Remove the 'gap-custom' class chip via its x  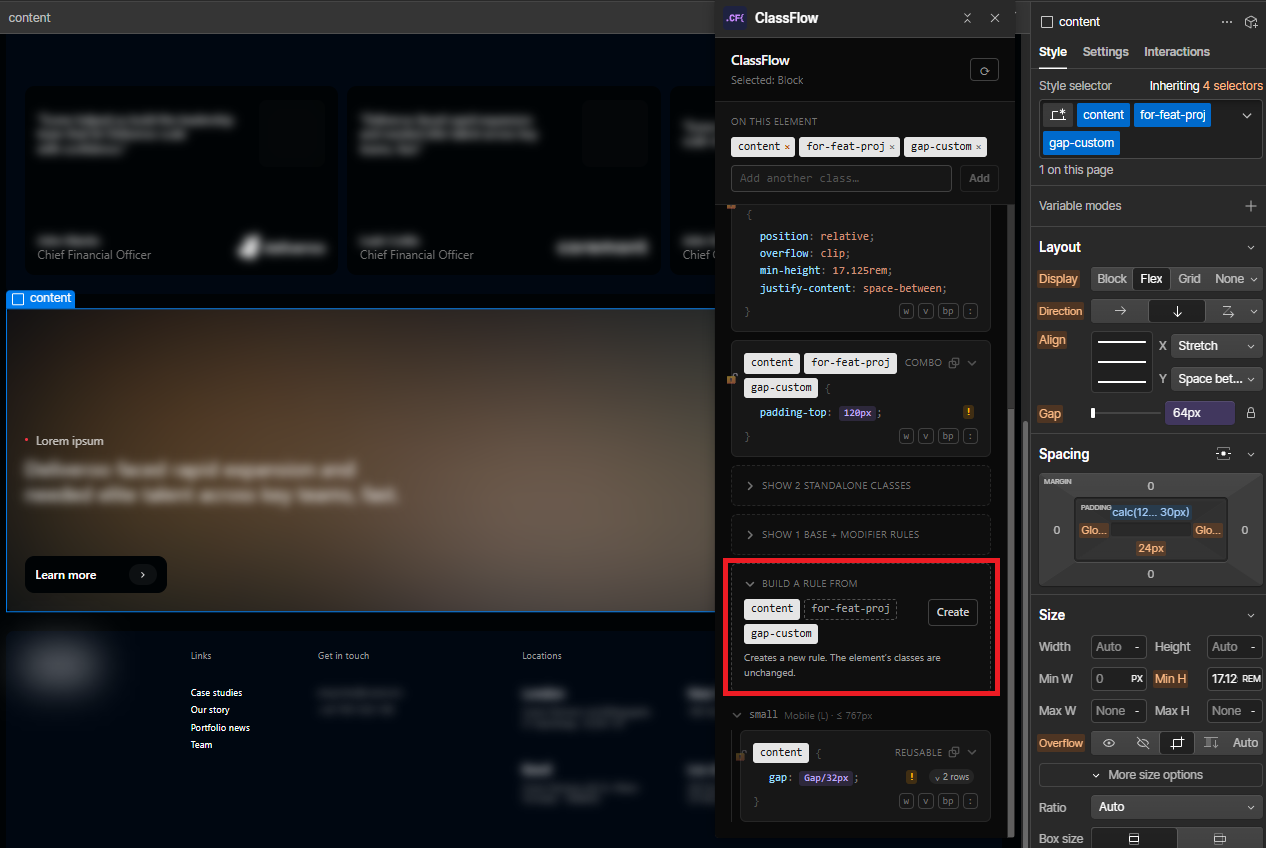[x=979, y=147]
